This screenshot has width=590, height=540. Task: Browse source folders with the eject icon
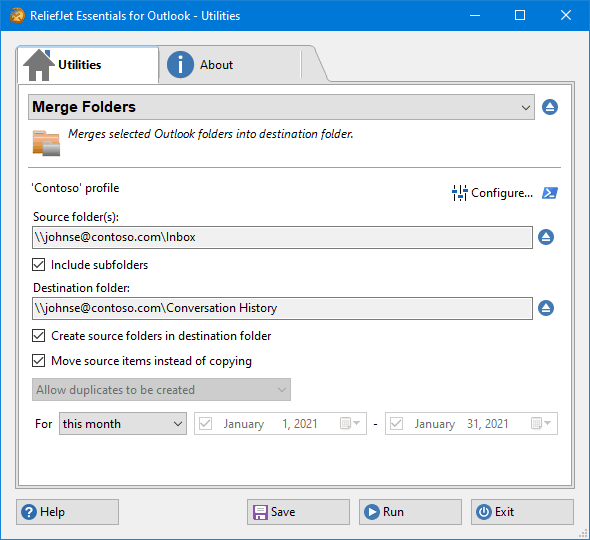tap(546, 237)
